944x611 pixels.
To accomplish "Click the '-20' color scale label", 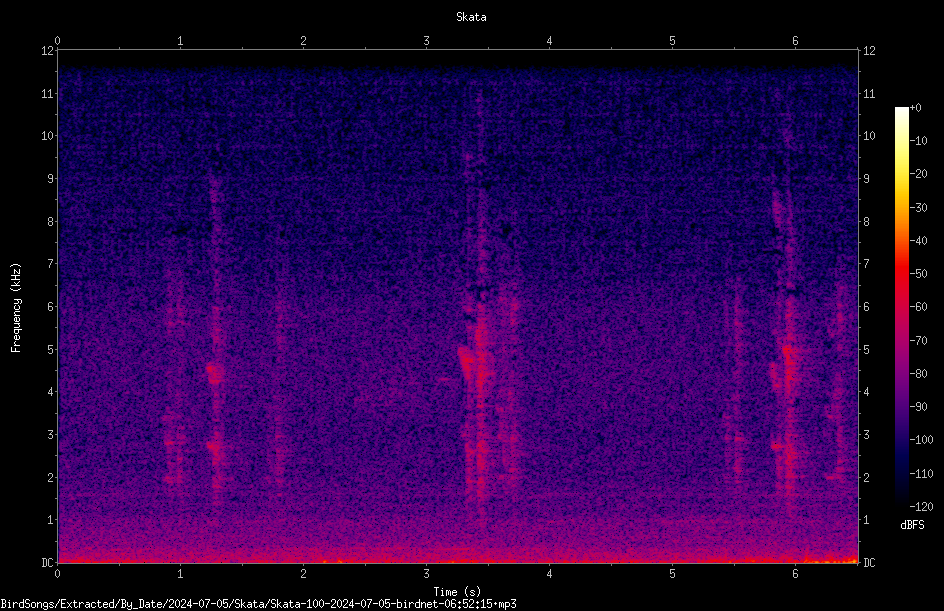I will (x=918, y=174).
